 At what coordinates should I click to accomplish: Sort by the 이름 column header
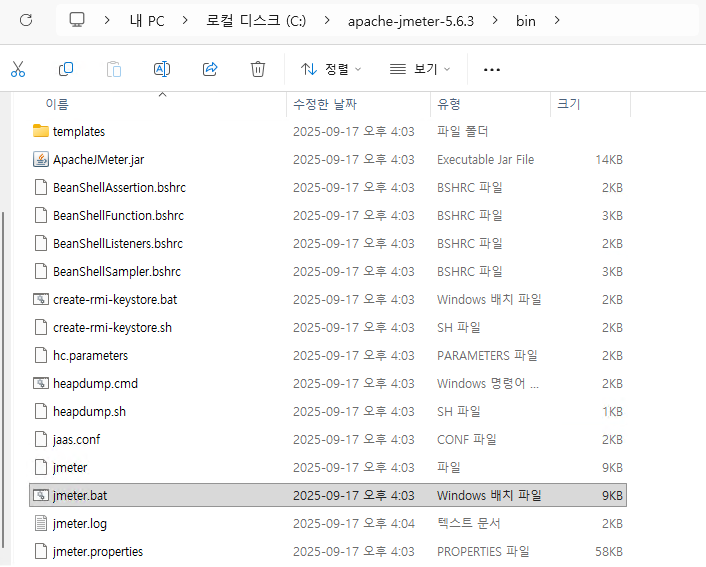(57, 104)
